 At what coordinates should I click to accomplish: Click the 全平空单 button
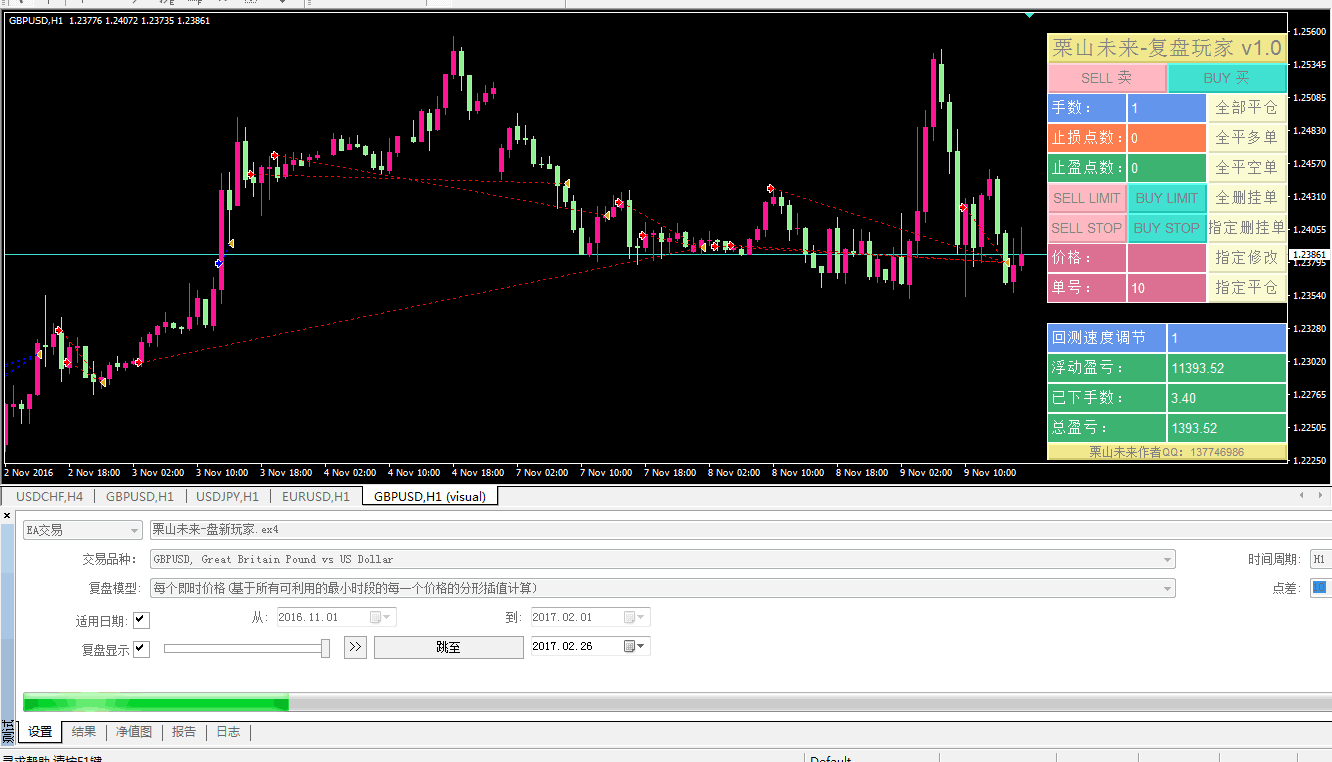(1247, 168)
